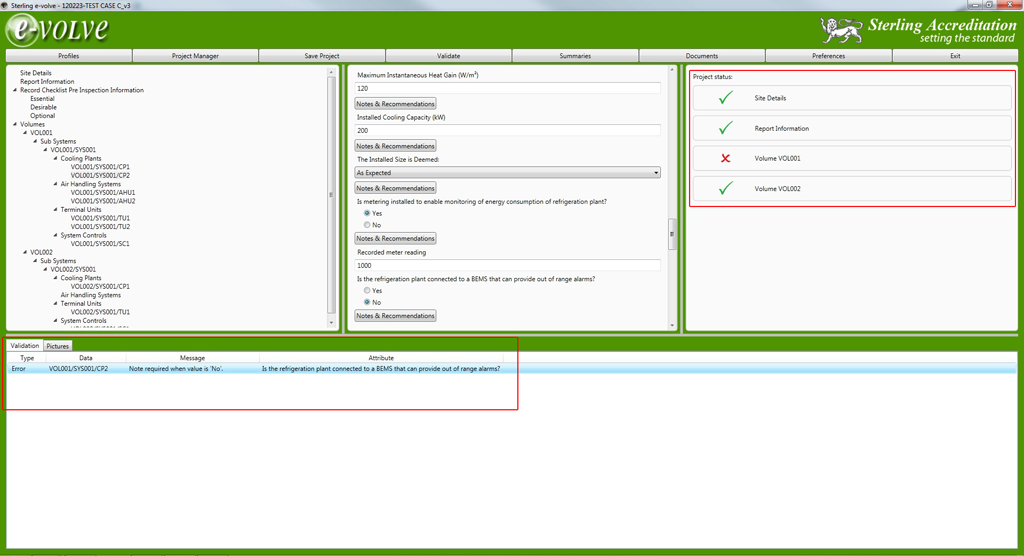The image size is (1024, 556).
Task: Select VOL001/SYS001/CP1 in the tree
Action: (x=100, y=167)
